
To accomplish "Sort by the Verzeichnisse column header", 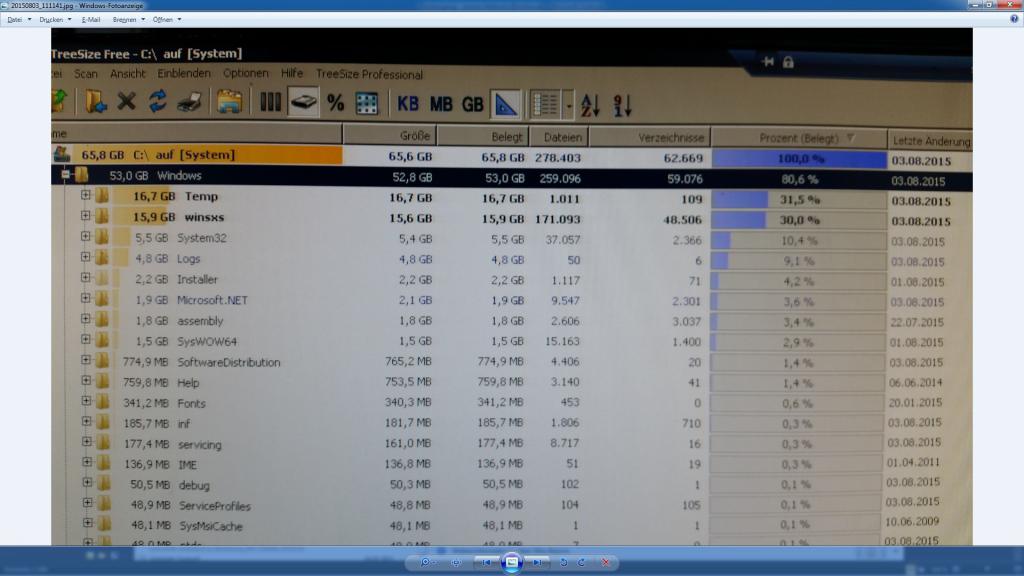I will (650, 137).
